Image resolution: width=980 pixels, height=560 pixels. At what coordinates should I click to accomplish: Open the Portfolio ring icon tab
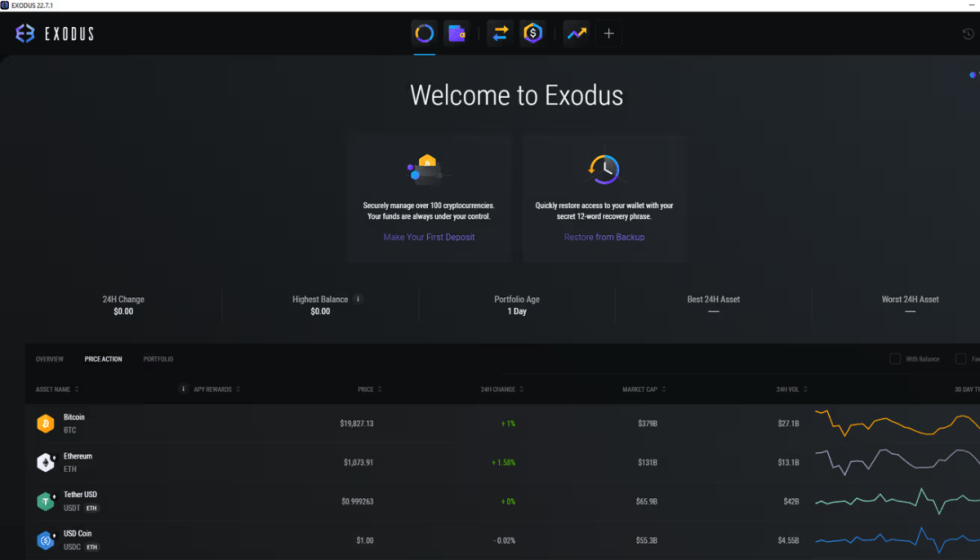click(x=424, y=33)
